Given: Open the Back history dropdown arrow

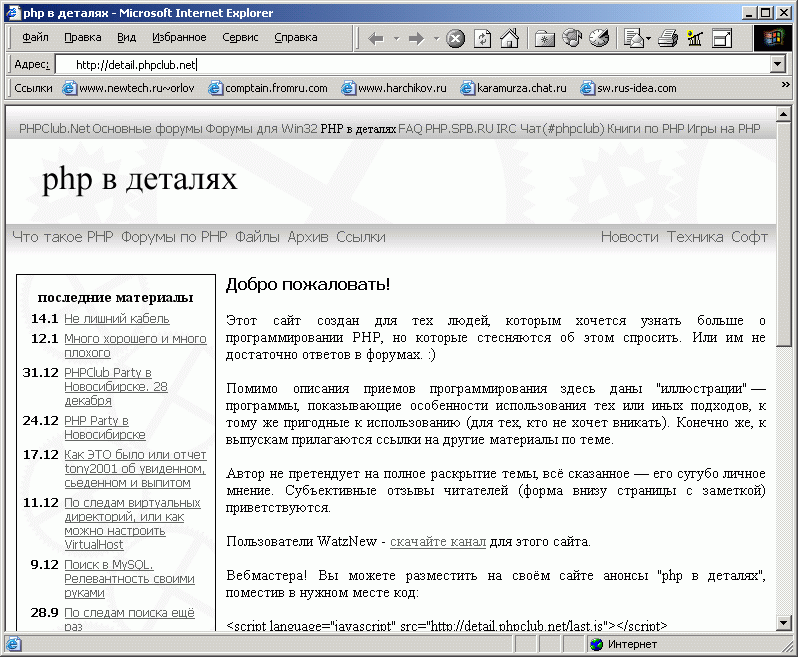Looking at the screenshot, I should [x=396, y=39].
